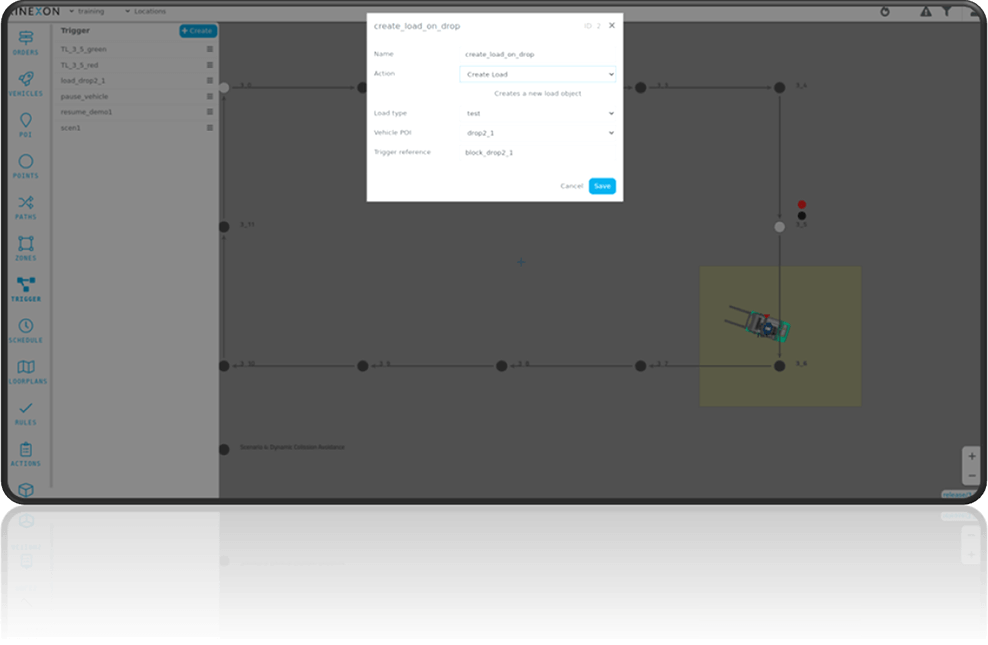Open the Orders section in sidebar
This screenshot has width=988, height=645.
[26, 42]
